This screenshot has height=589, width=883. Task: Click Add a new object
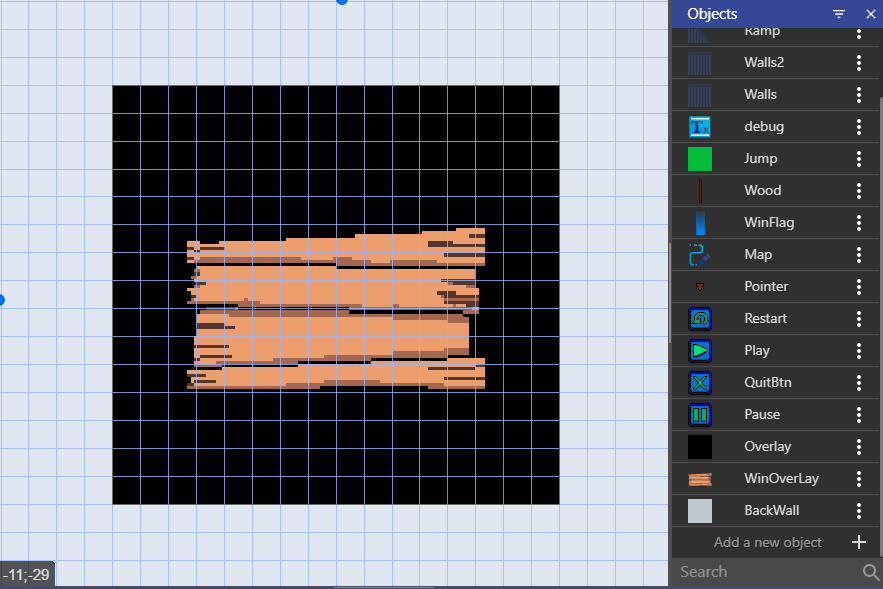tap(768, 542)
